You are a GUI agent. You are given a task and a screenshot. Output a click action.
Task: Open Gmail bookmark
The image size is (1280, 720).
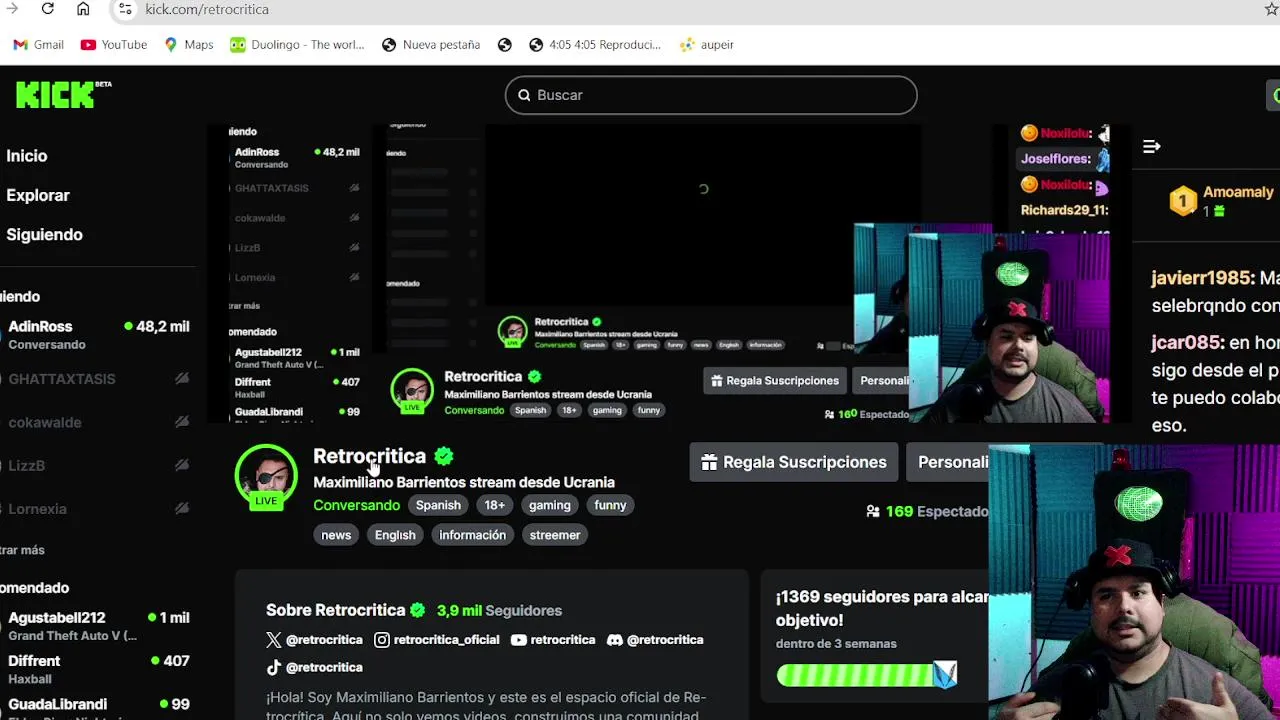39,45
